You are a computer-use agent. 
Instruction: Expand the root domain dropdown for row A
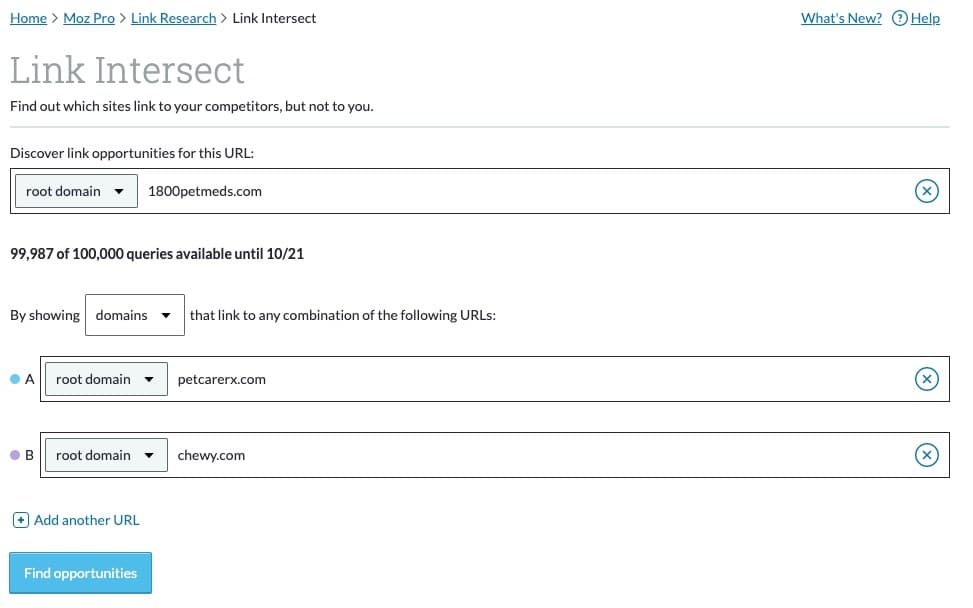pos(106,379)
